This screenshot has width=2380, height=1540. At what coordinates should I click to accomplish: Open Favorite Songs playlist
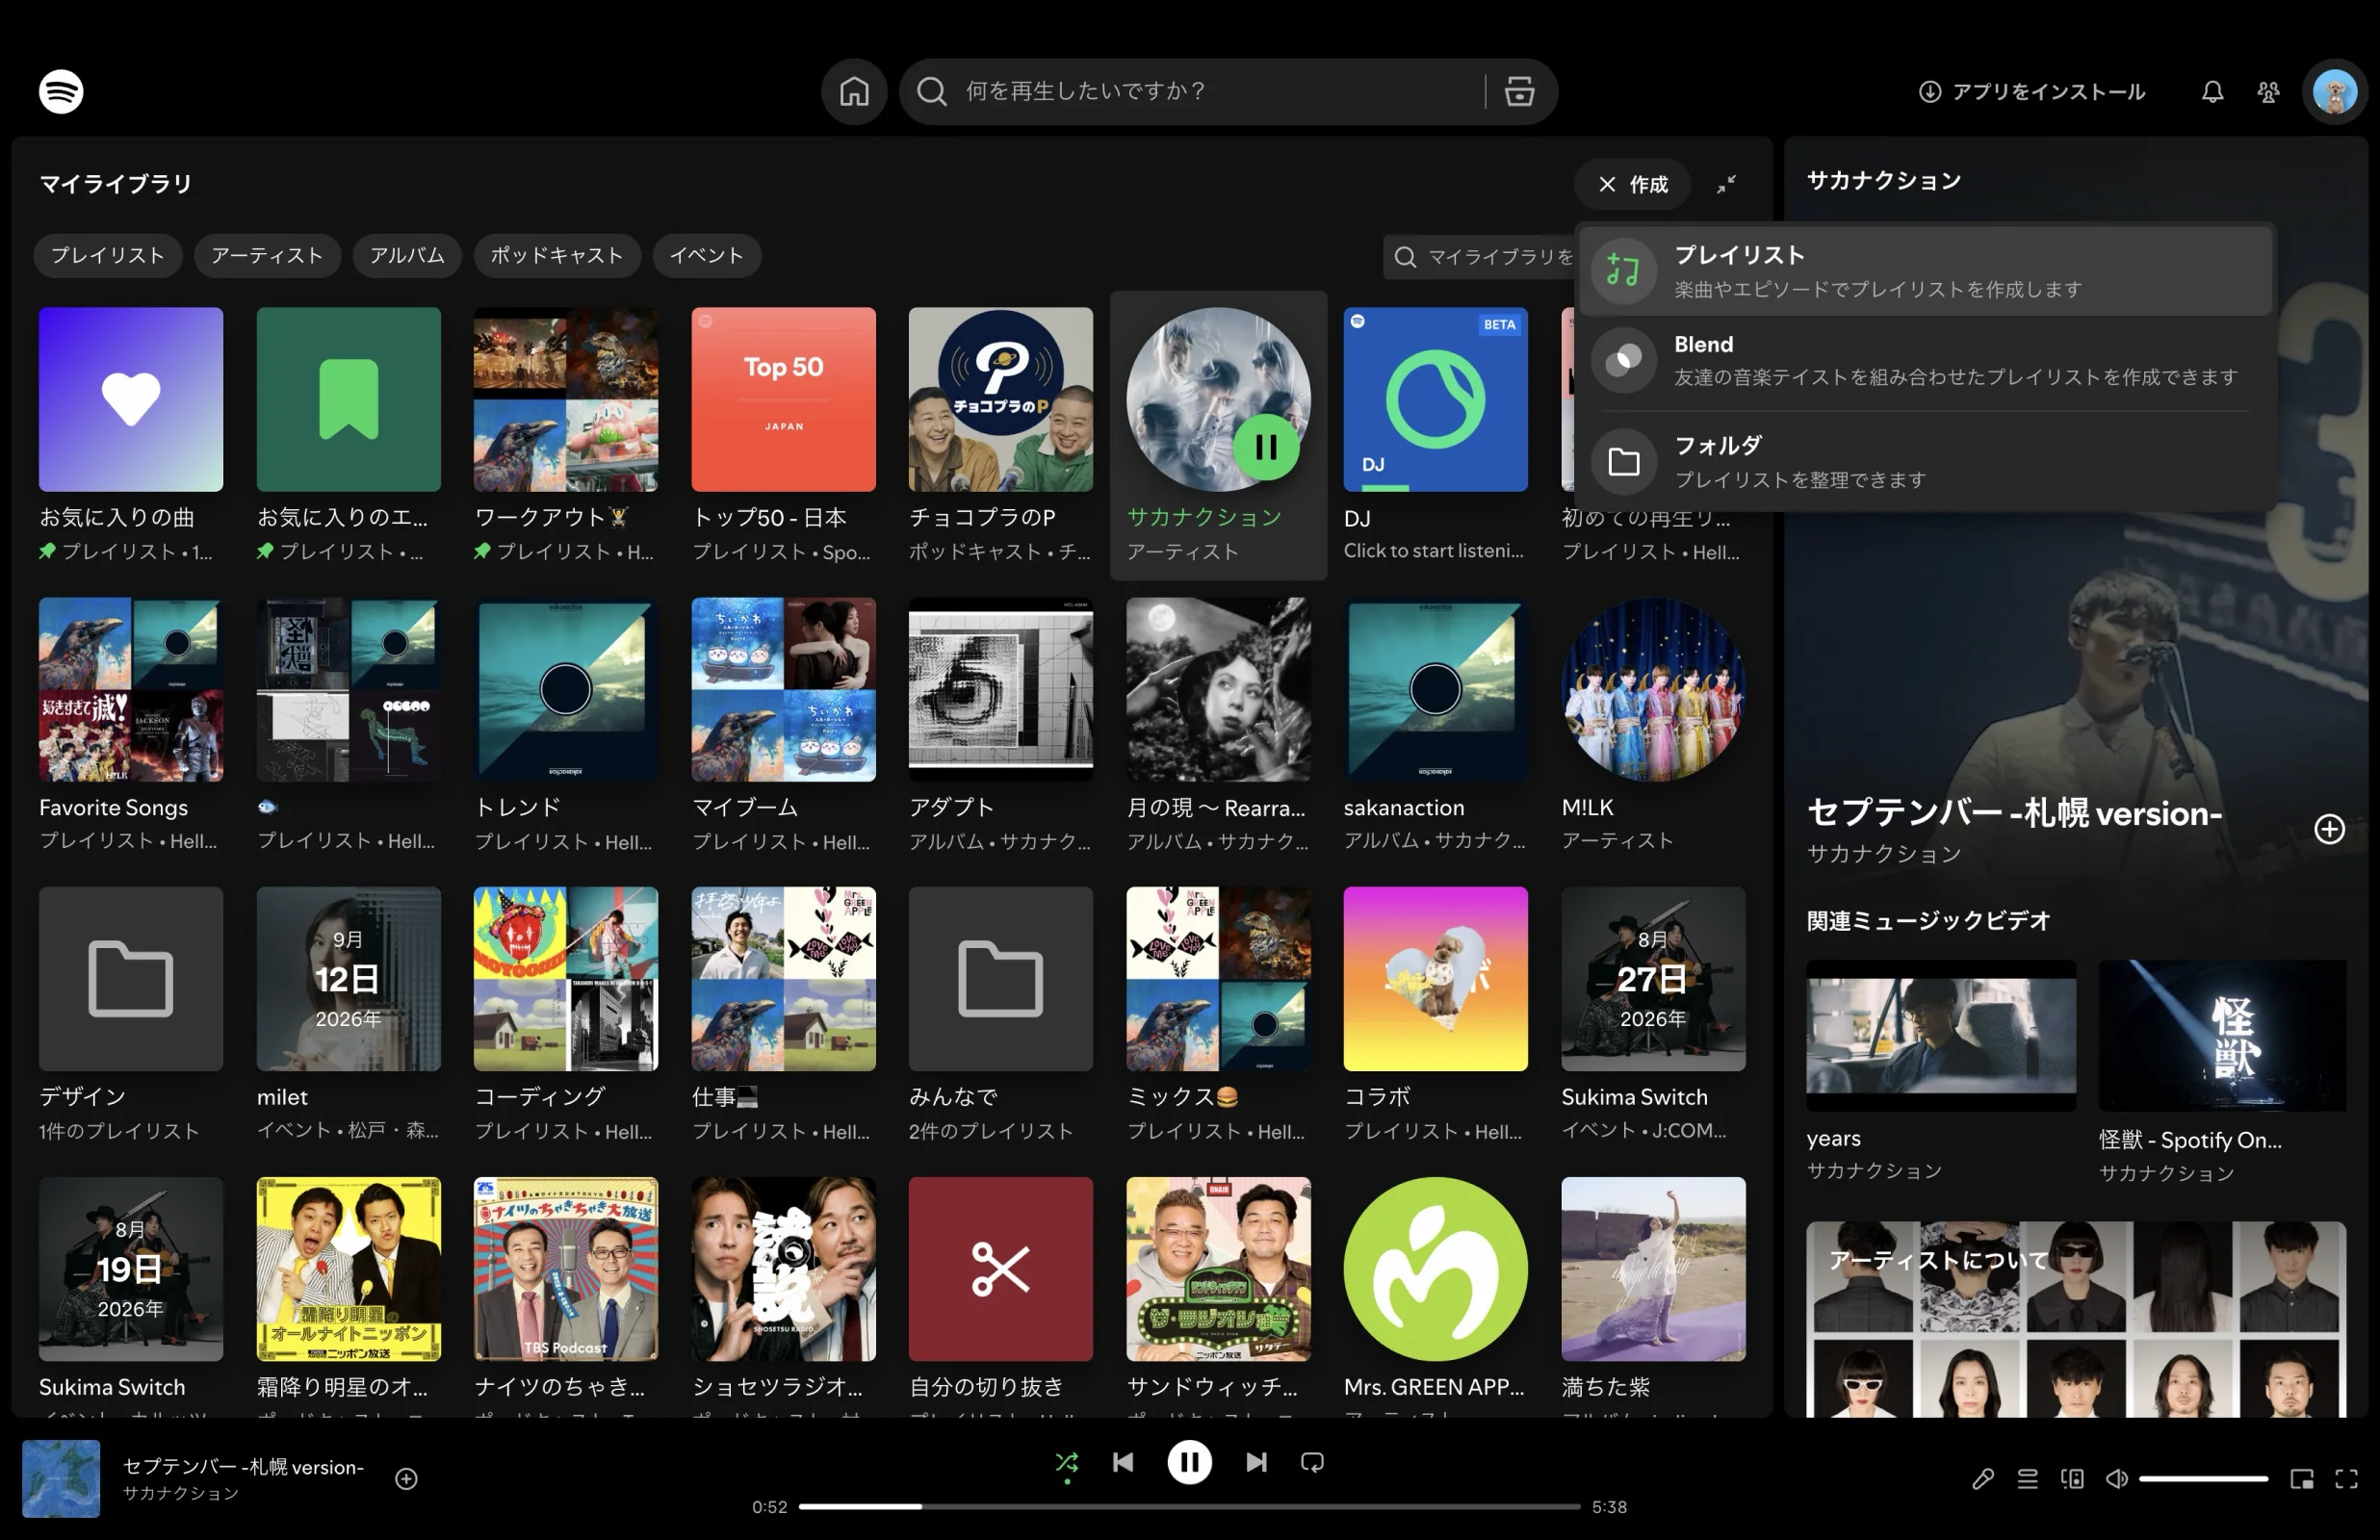[130, 725]
